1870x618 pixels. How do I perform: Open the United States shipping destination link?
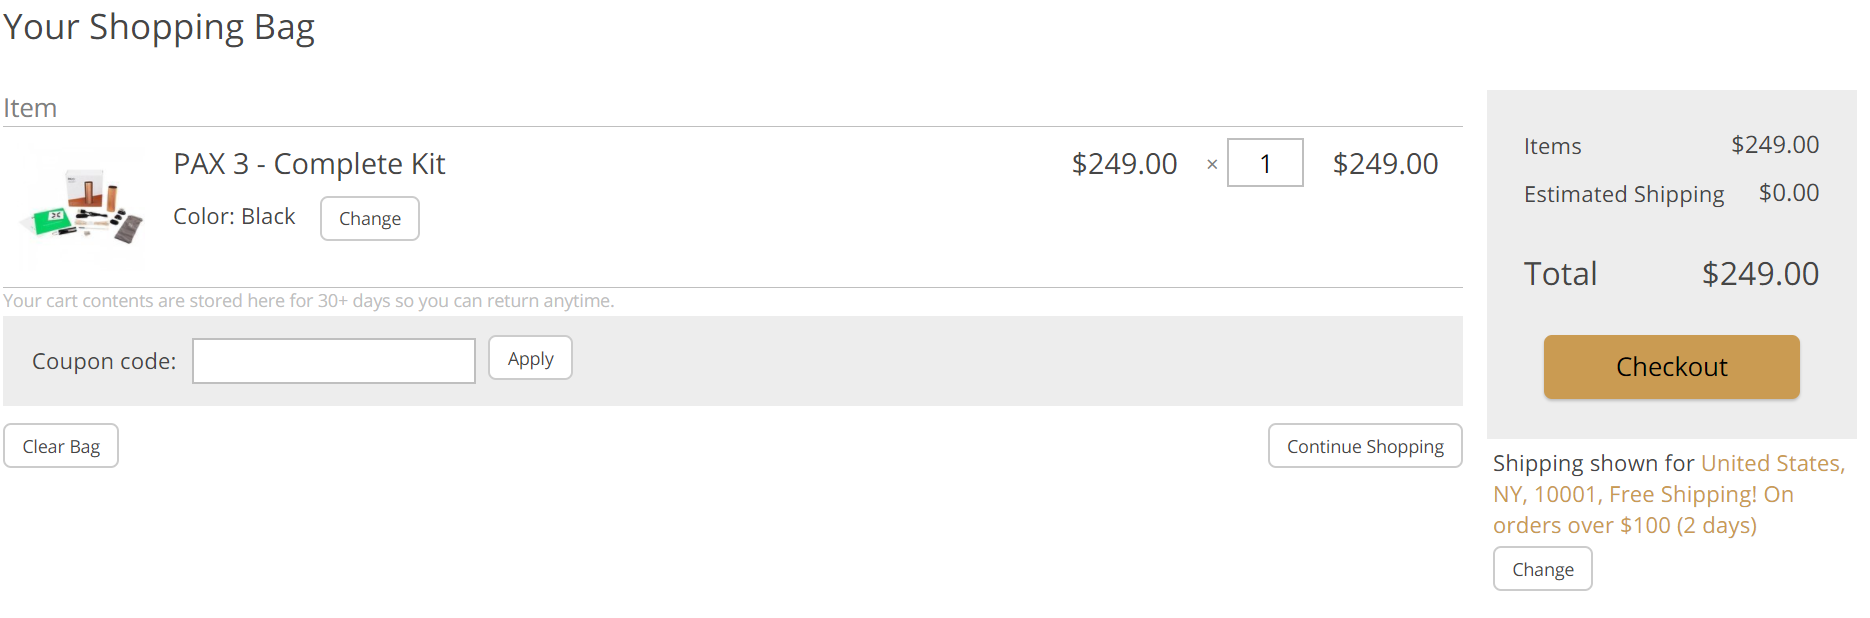click(x=1773, y=463)
